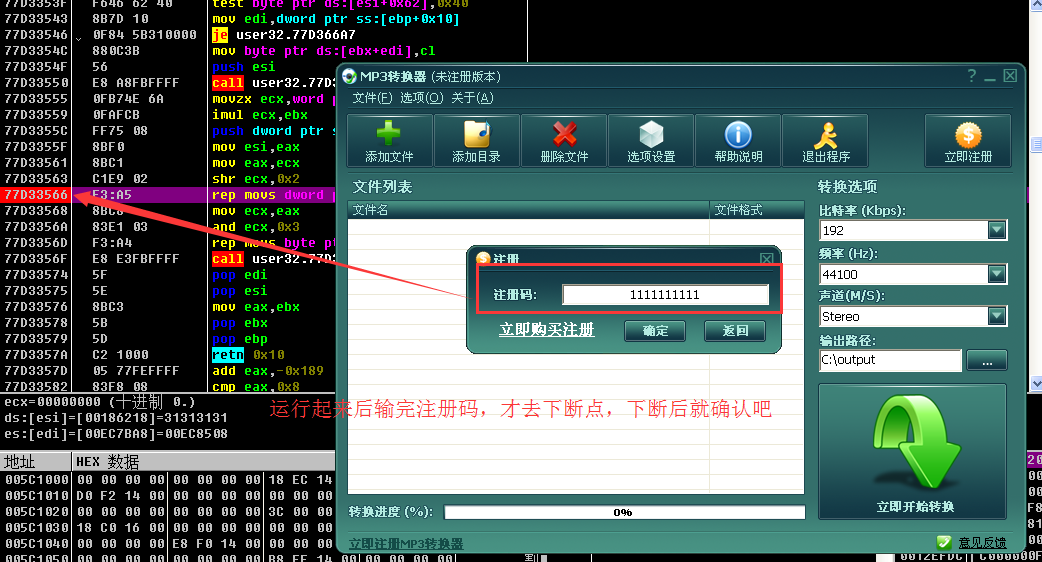
Task: Expand the bitrate 192 dropdown arrow
Action: click(x=996, y=231)
